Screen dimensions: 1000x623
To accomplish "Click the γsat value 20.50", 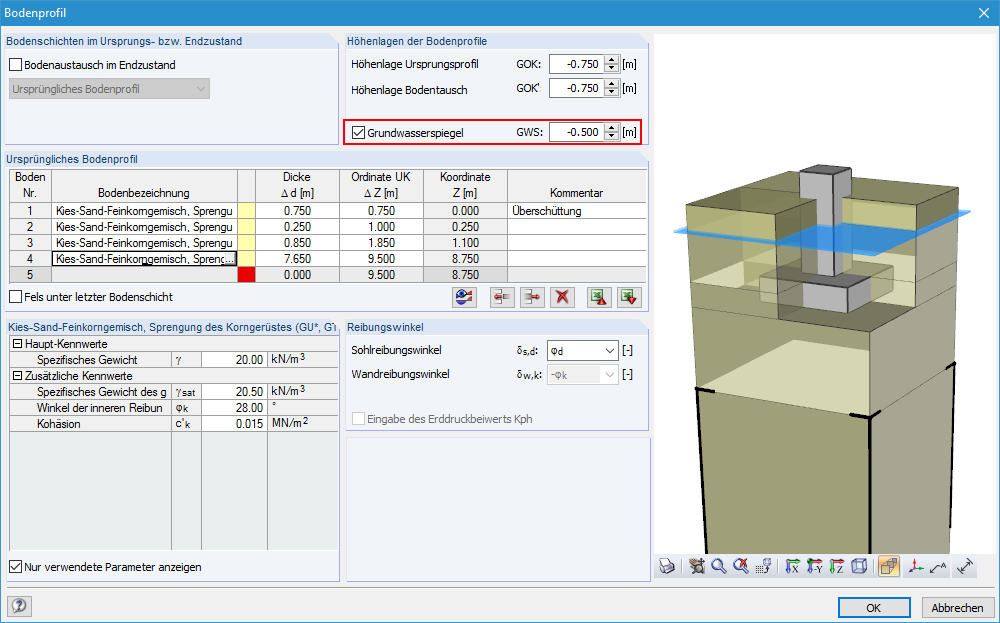I will tap(233, 392).
